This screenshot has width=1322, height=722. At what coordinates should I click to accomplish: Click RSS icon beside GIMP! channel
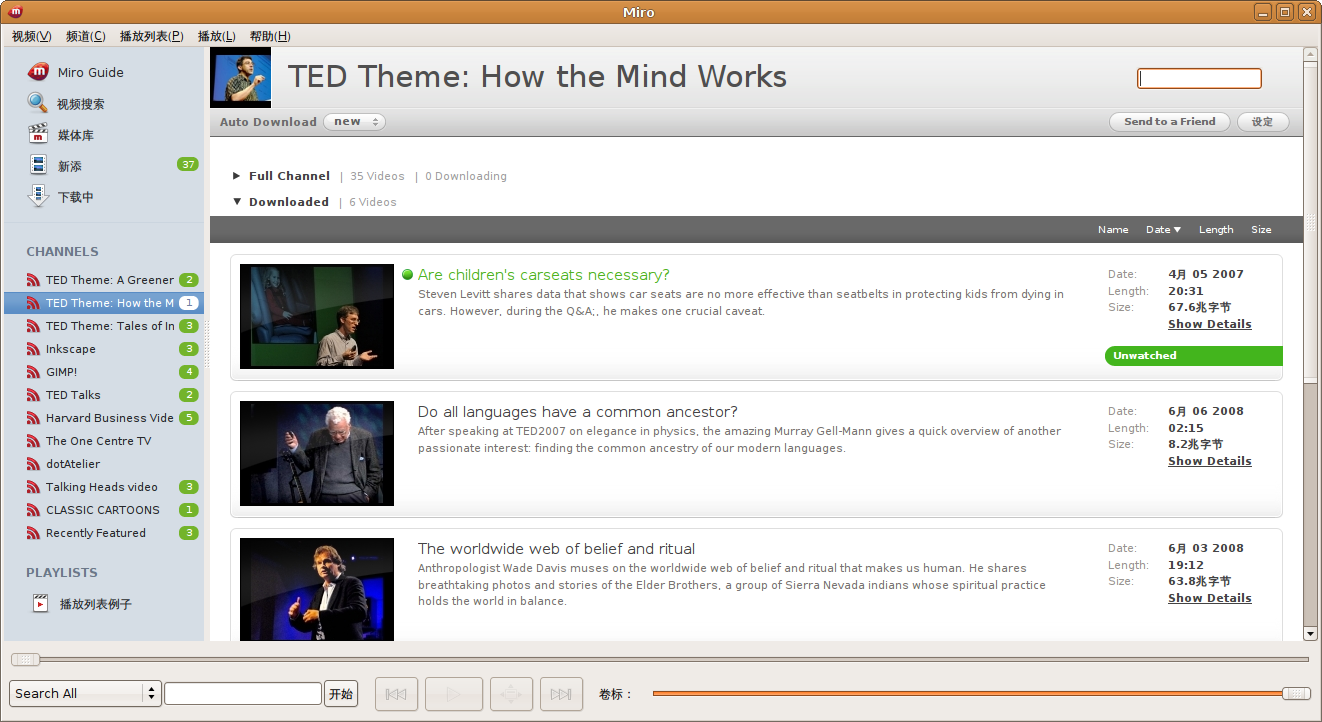(33, 372)
